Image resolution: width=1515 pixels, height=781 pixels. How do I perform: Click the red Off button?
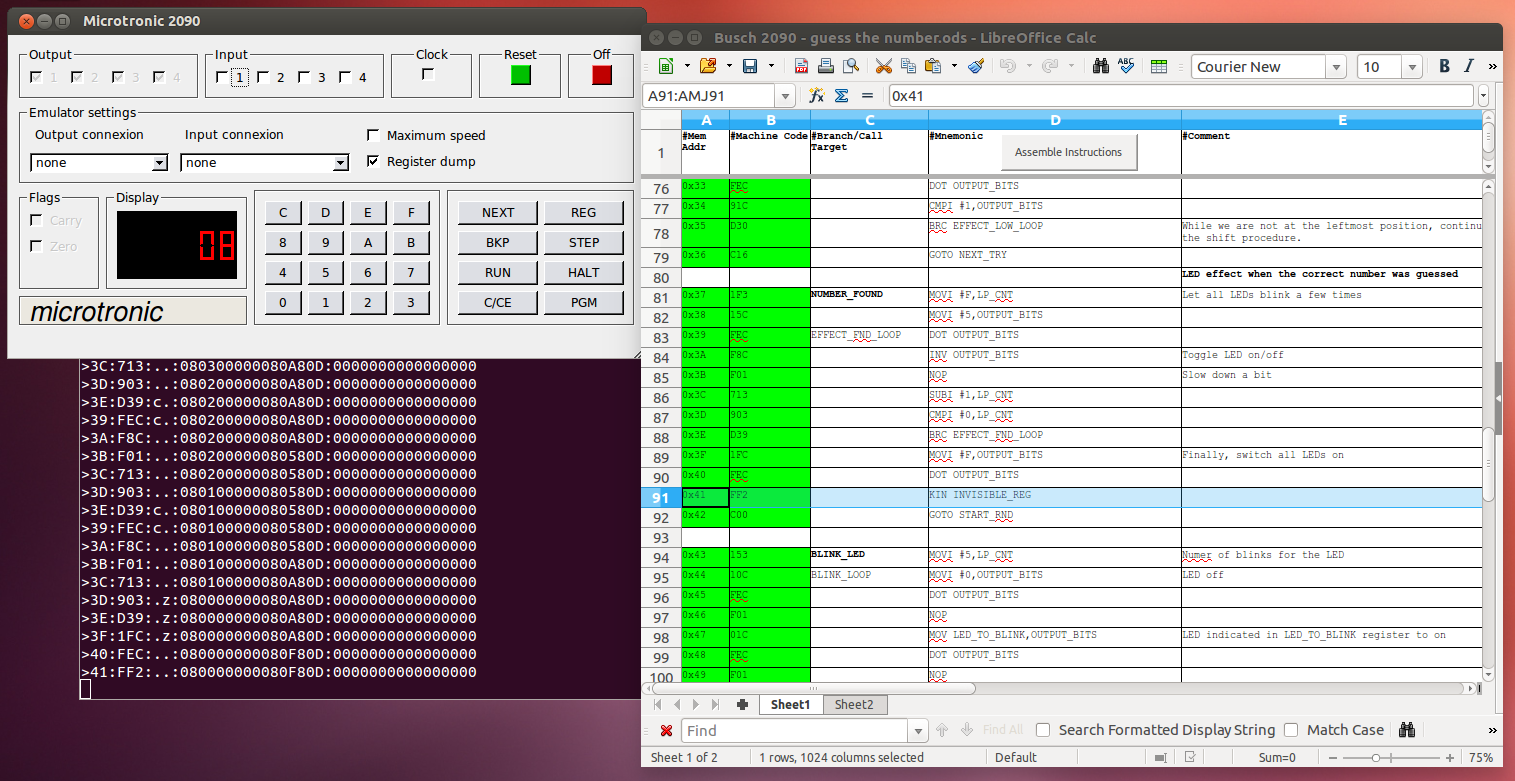pos(602,75)
